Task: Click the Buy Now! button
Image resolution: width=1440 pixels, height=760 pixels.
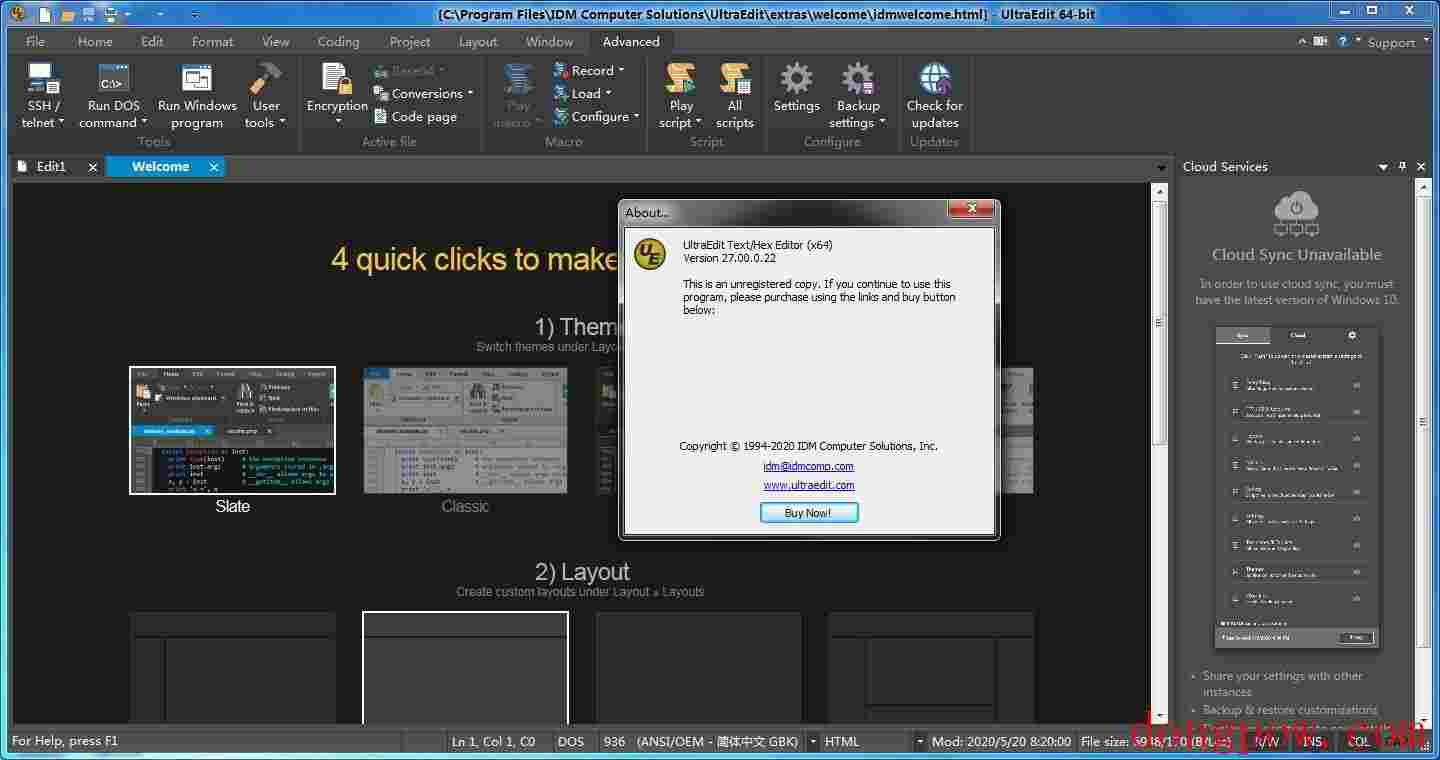Action: 808,513
